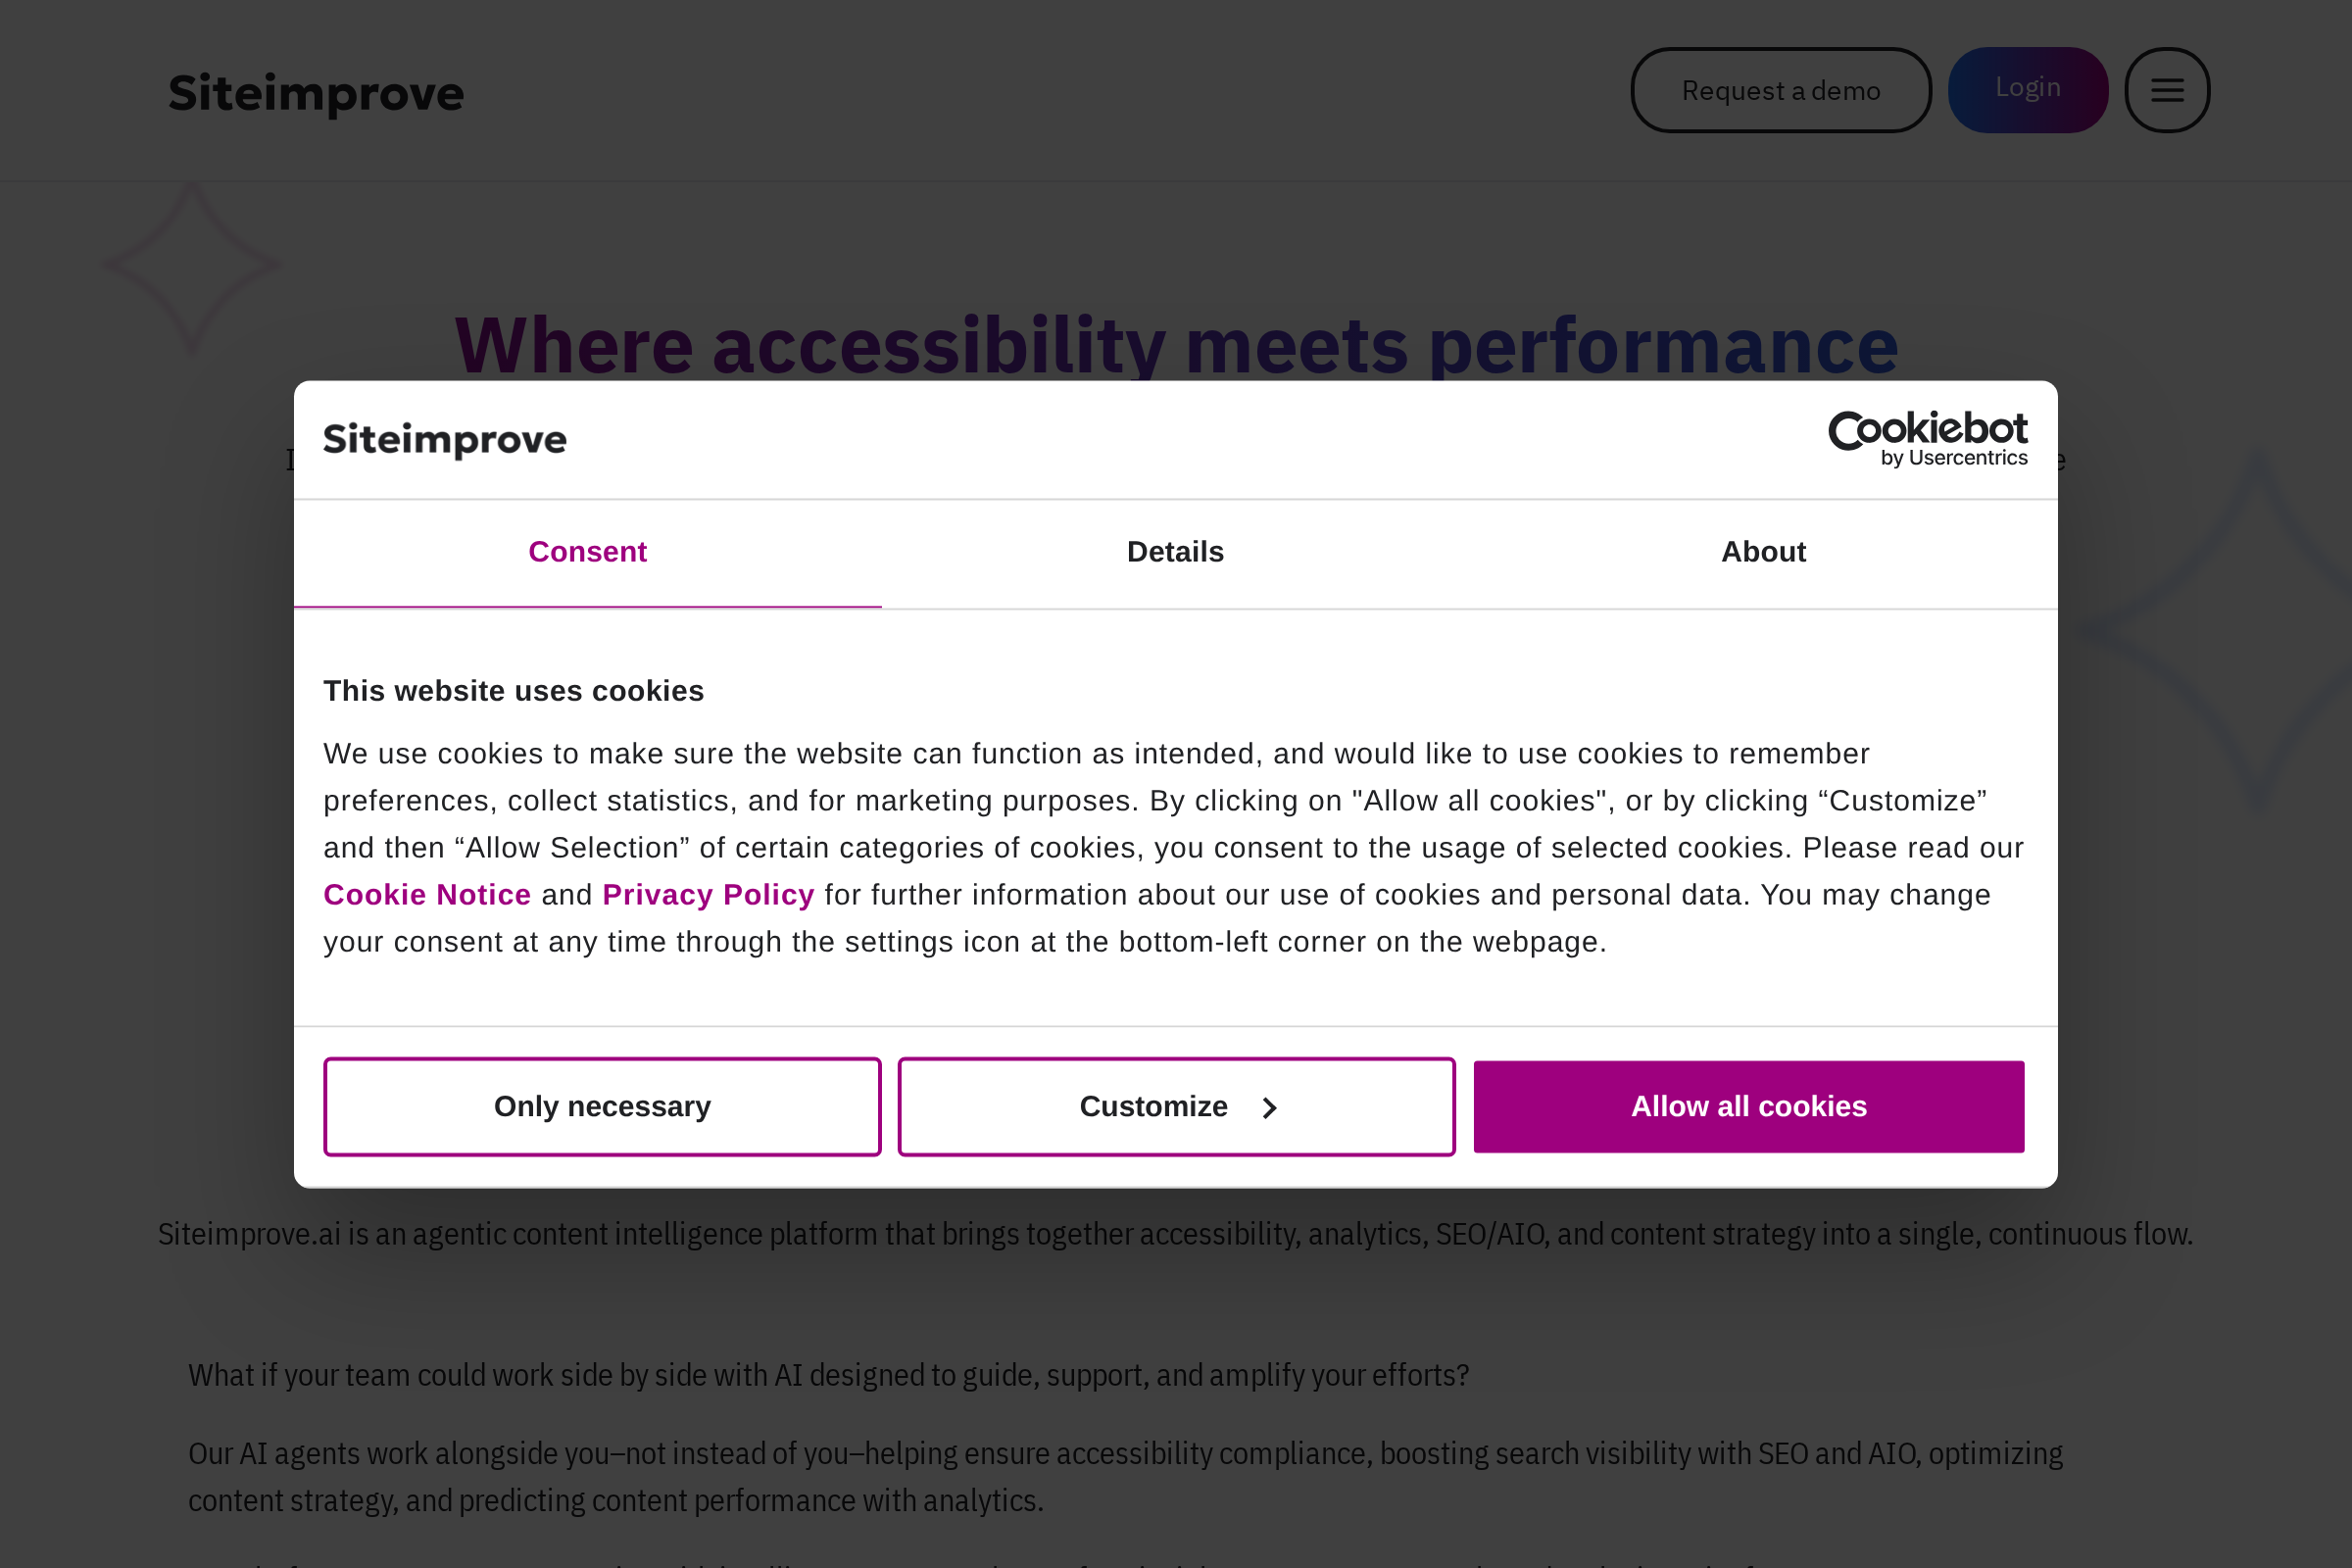Click the Siteimprove logo inside the cookie dialog

point(444,439)
